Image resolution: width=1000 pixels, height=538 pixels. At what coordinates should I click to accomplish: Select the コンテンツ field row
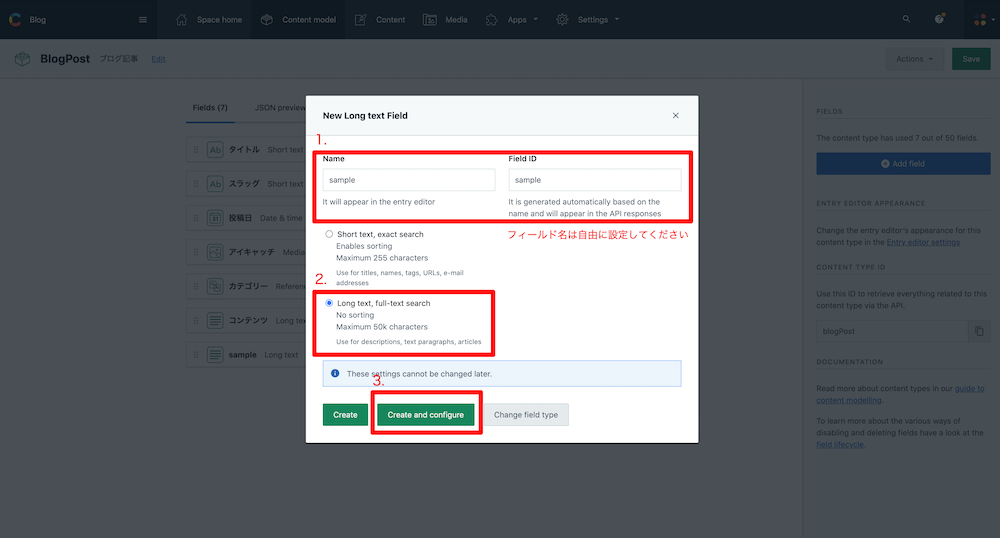[x=246, y=321]
